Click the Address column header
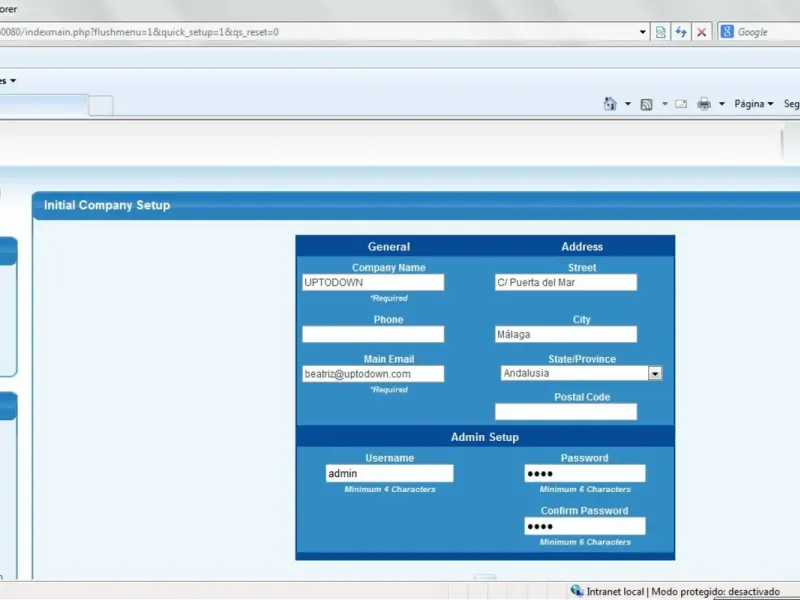Screen dimensions: 800x600 (582, 246)
